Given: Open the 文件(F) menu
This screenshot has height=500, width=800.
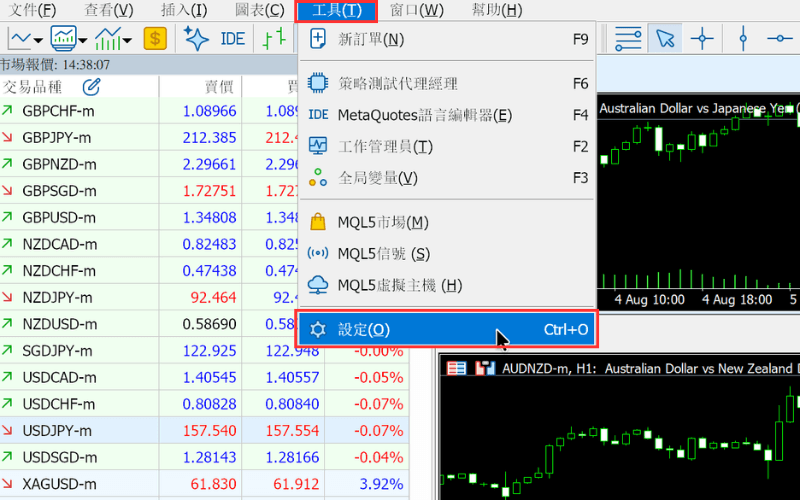Looking at the screenshot, I should click(x=32, y=10).
